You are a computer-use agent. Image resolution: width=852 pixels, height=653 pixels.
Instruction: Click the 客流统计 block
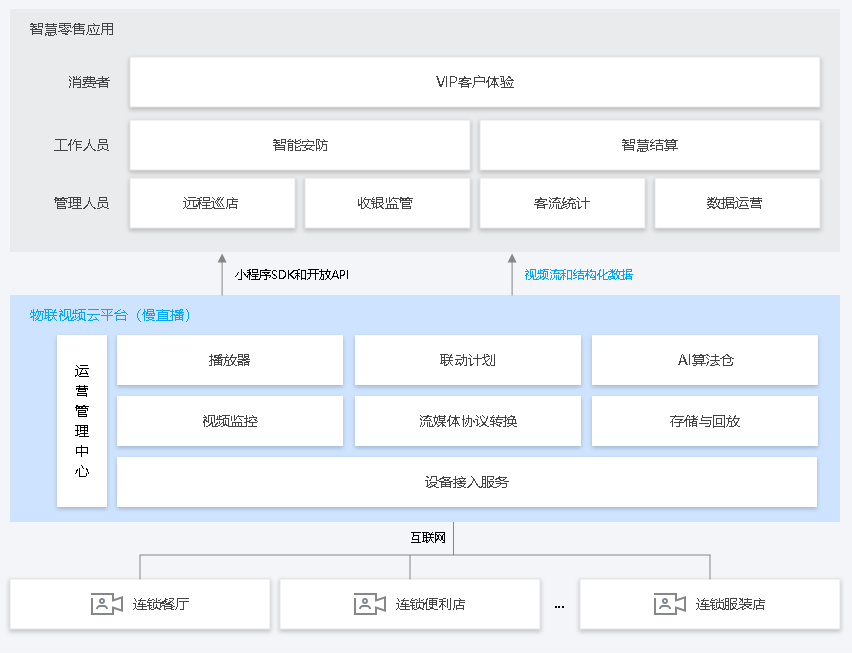[x=562, y=203]
